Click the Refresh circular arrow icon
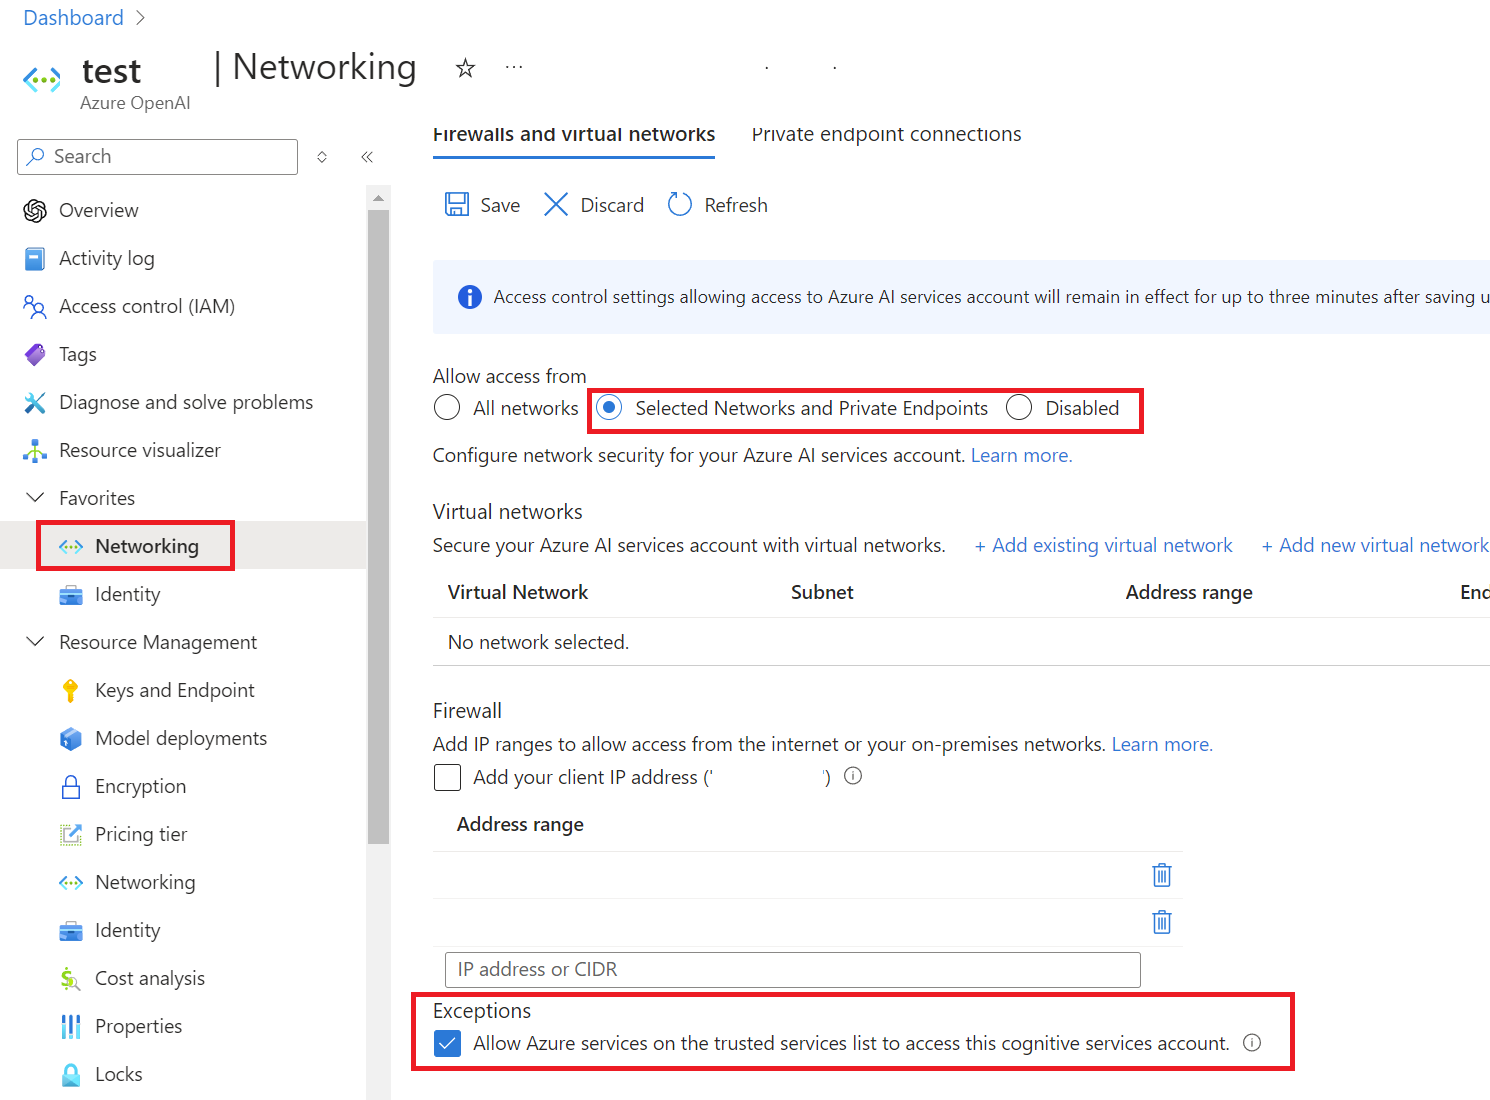This screenshot has height=1100, width=1490. click(x=680, y=205)
